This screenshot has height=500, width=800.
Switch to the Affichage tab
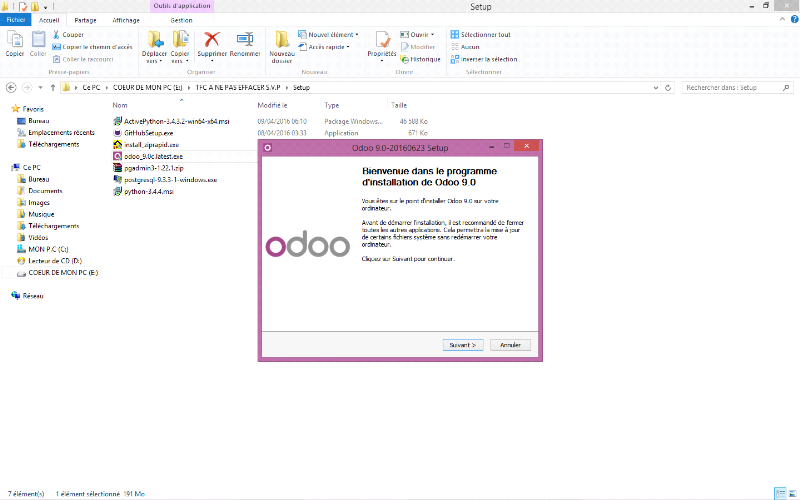pos(126,20)
